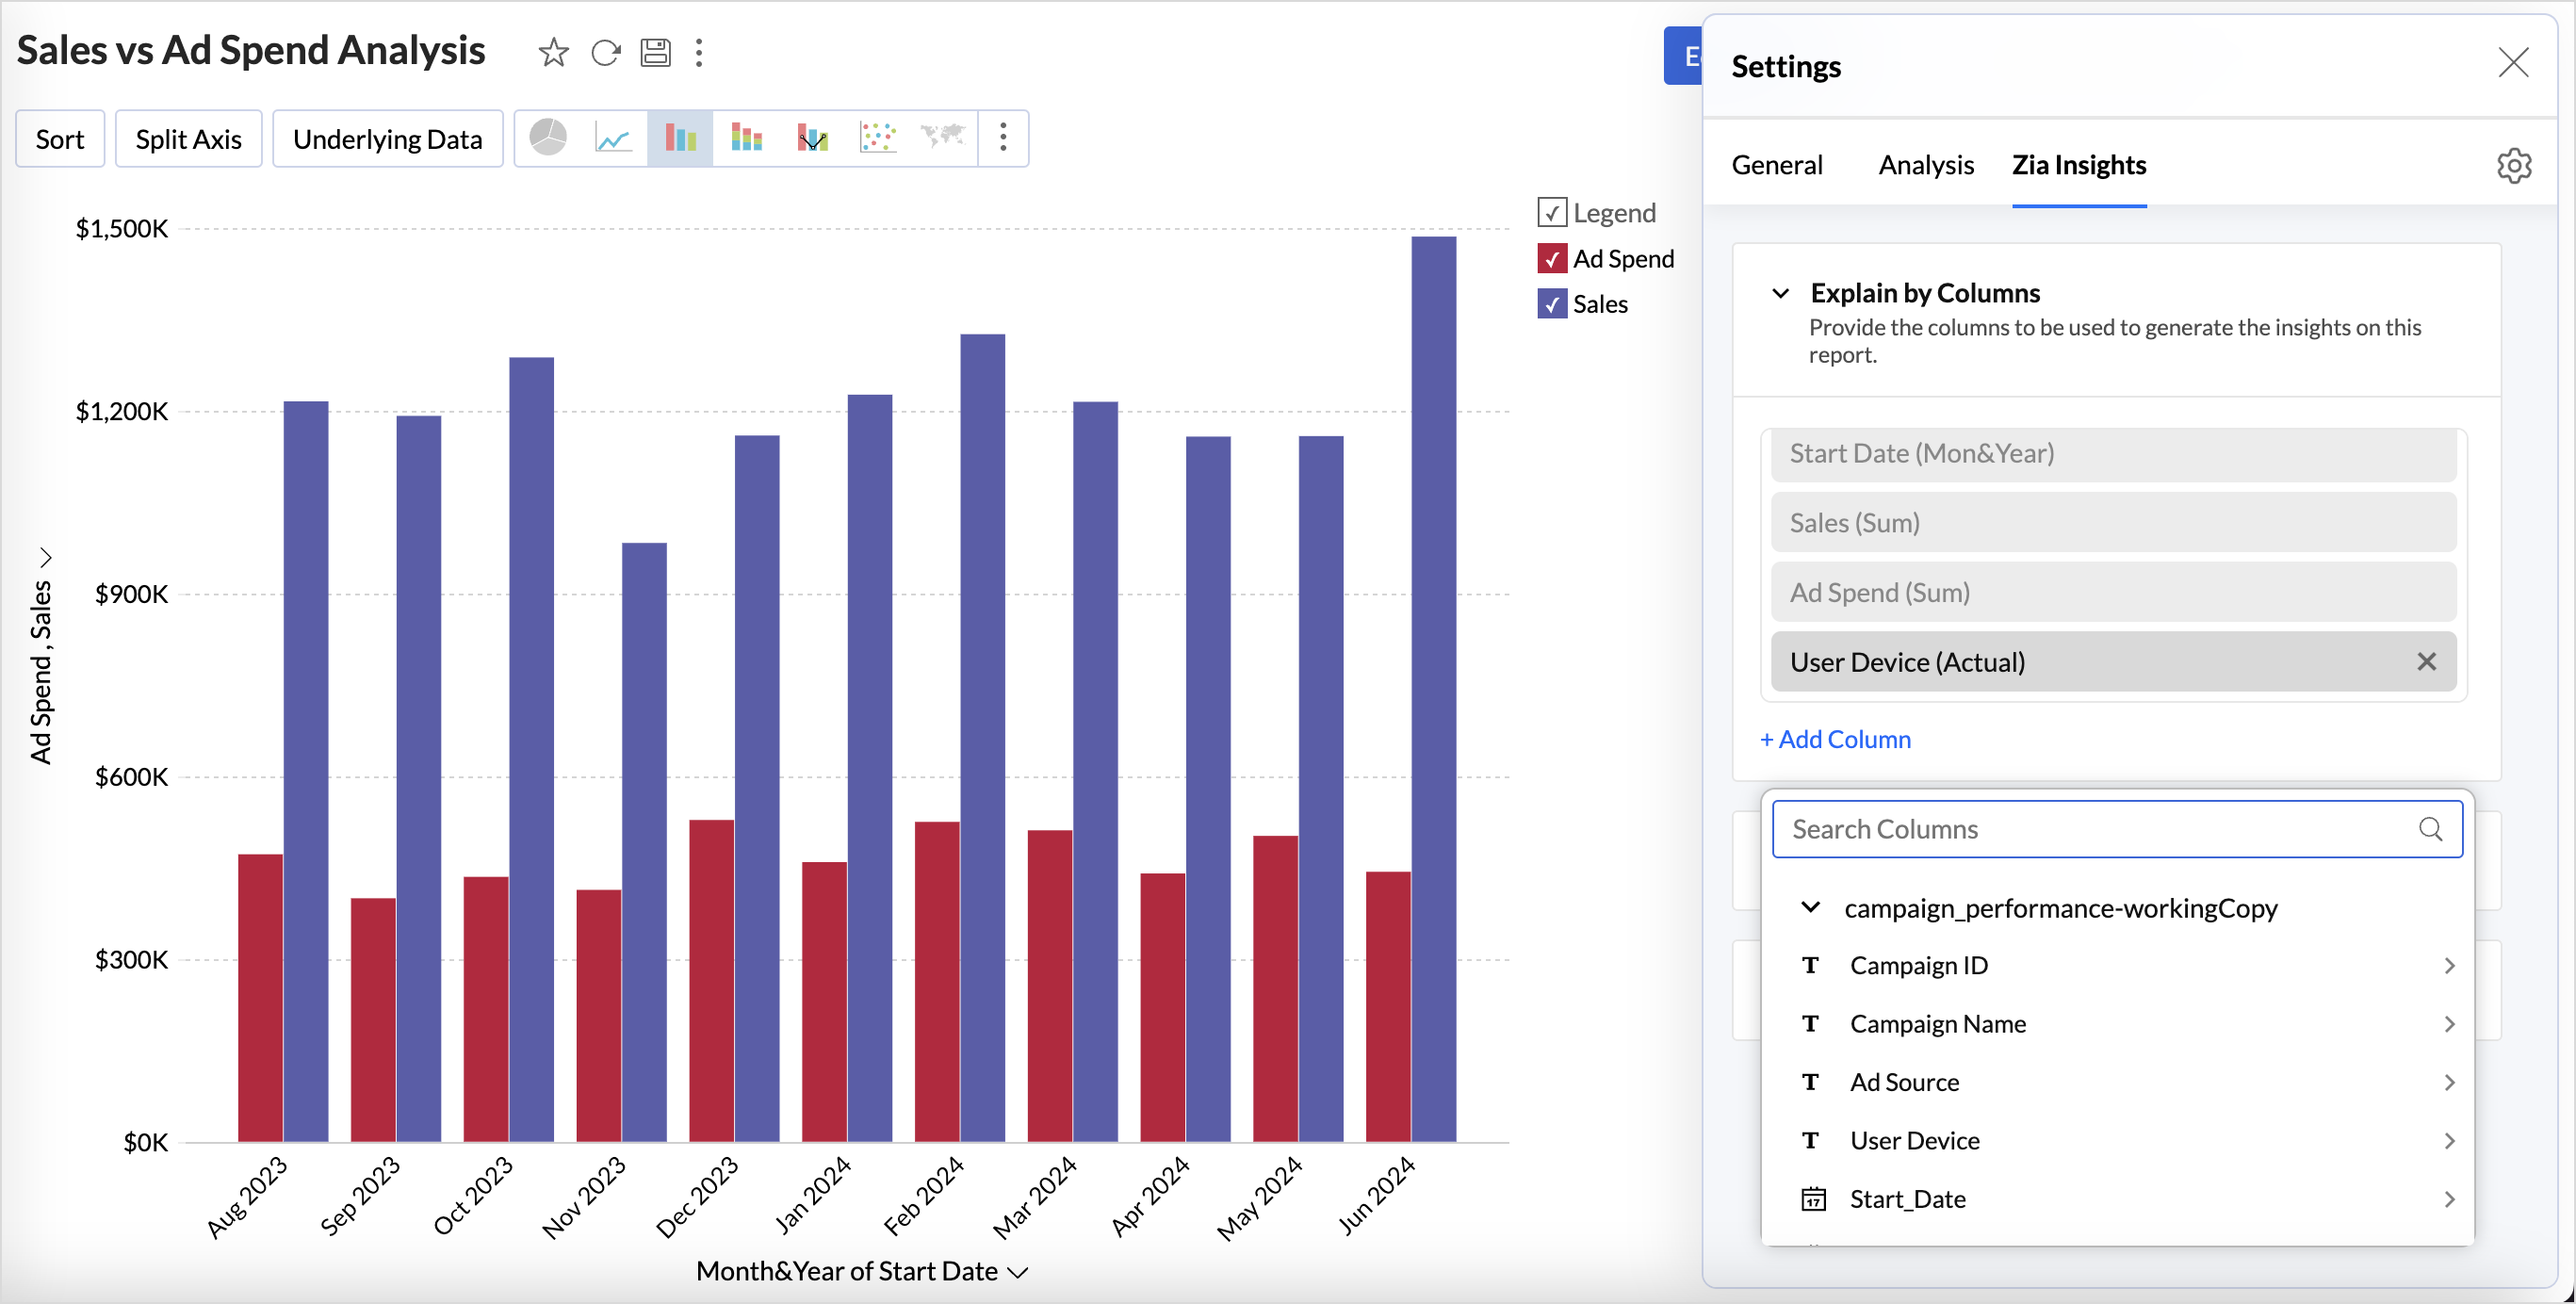Screen dimensions: 2576x1304
Task: Mark the report as favorite with the star icon
Action: pos(553,52)
